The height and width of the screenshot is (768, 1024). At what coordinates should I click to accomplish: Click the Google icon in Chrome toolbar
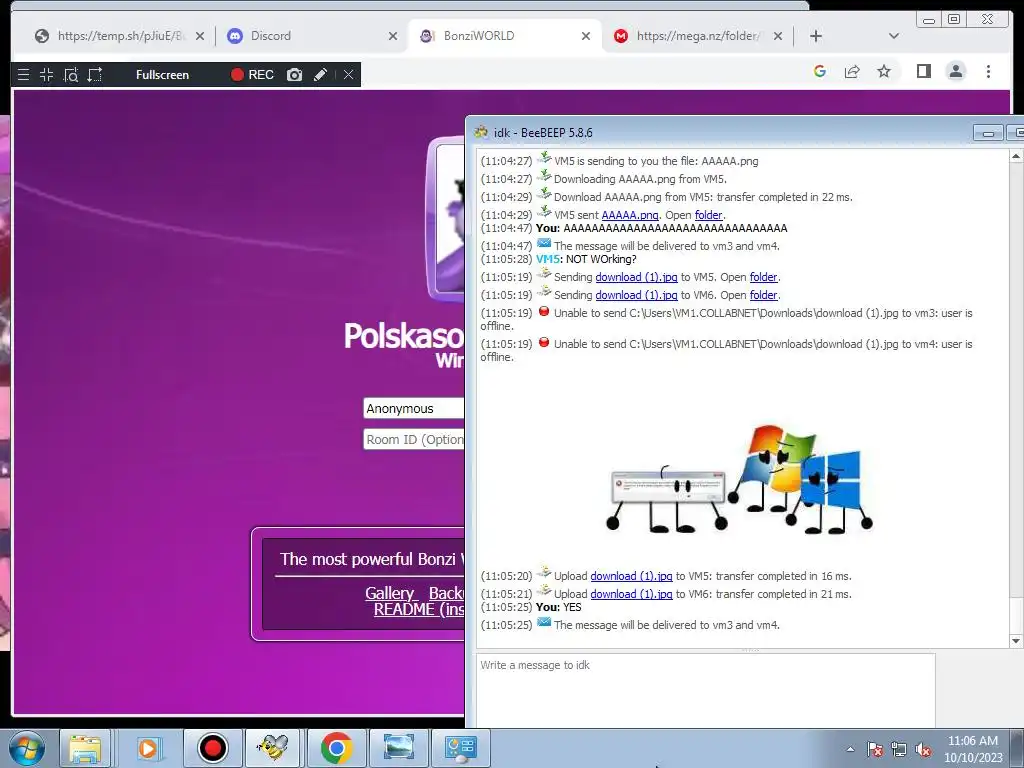[x=820, y=71]
